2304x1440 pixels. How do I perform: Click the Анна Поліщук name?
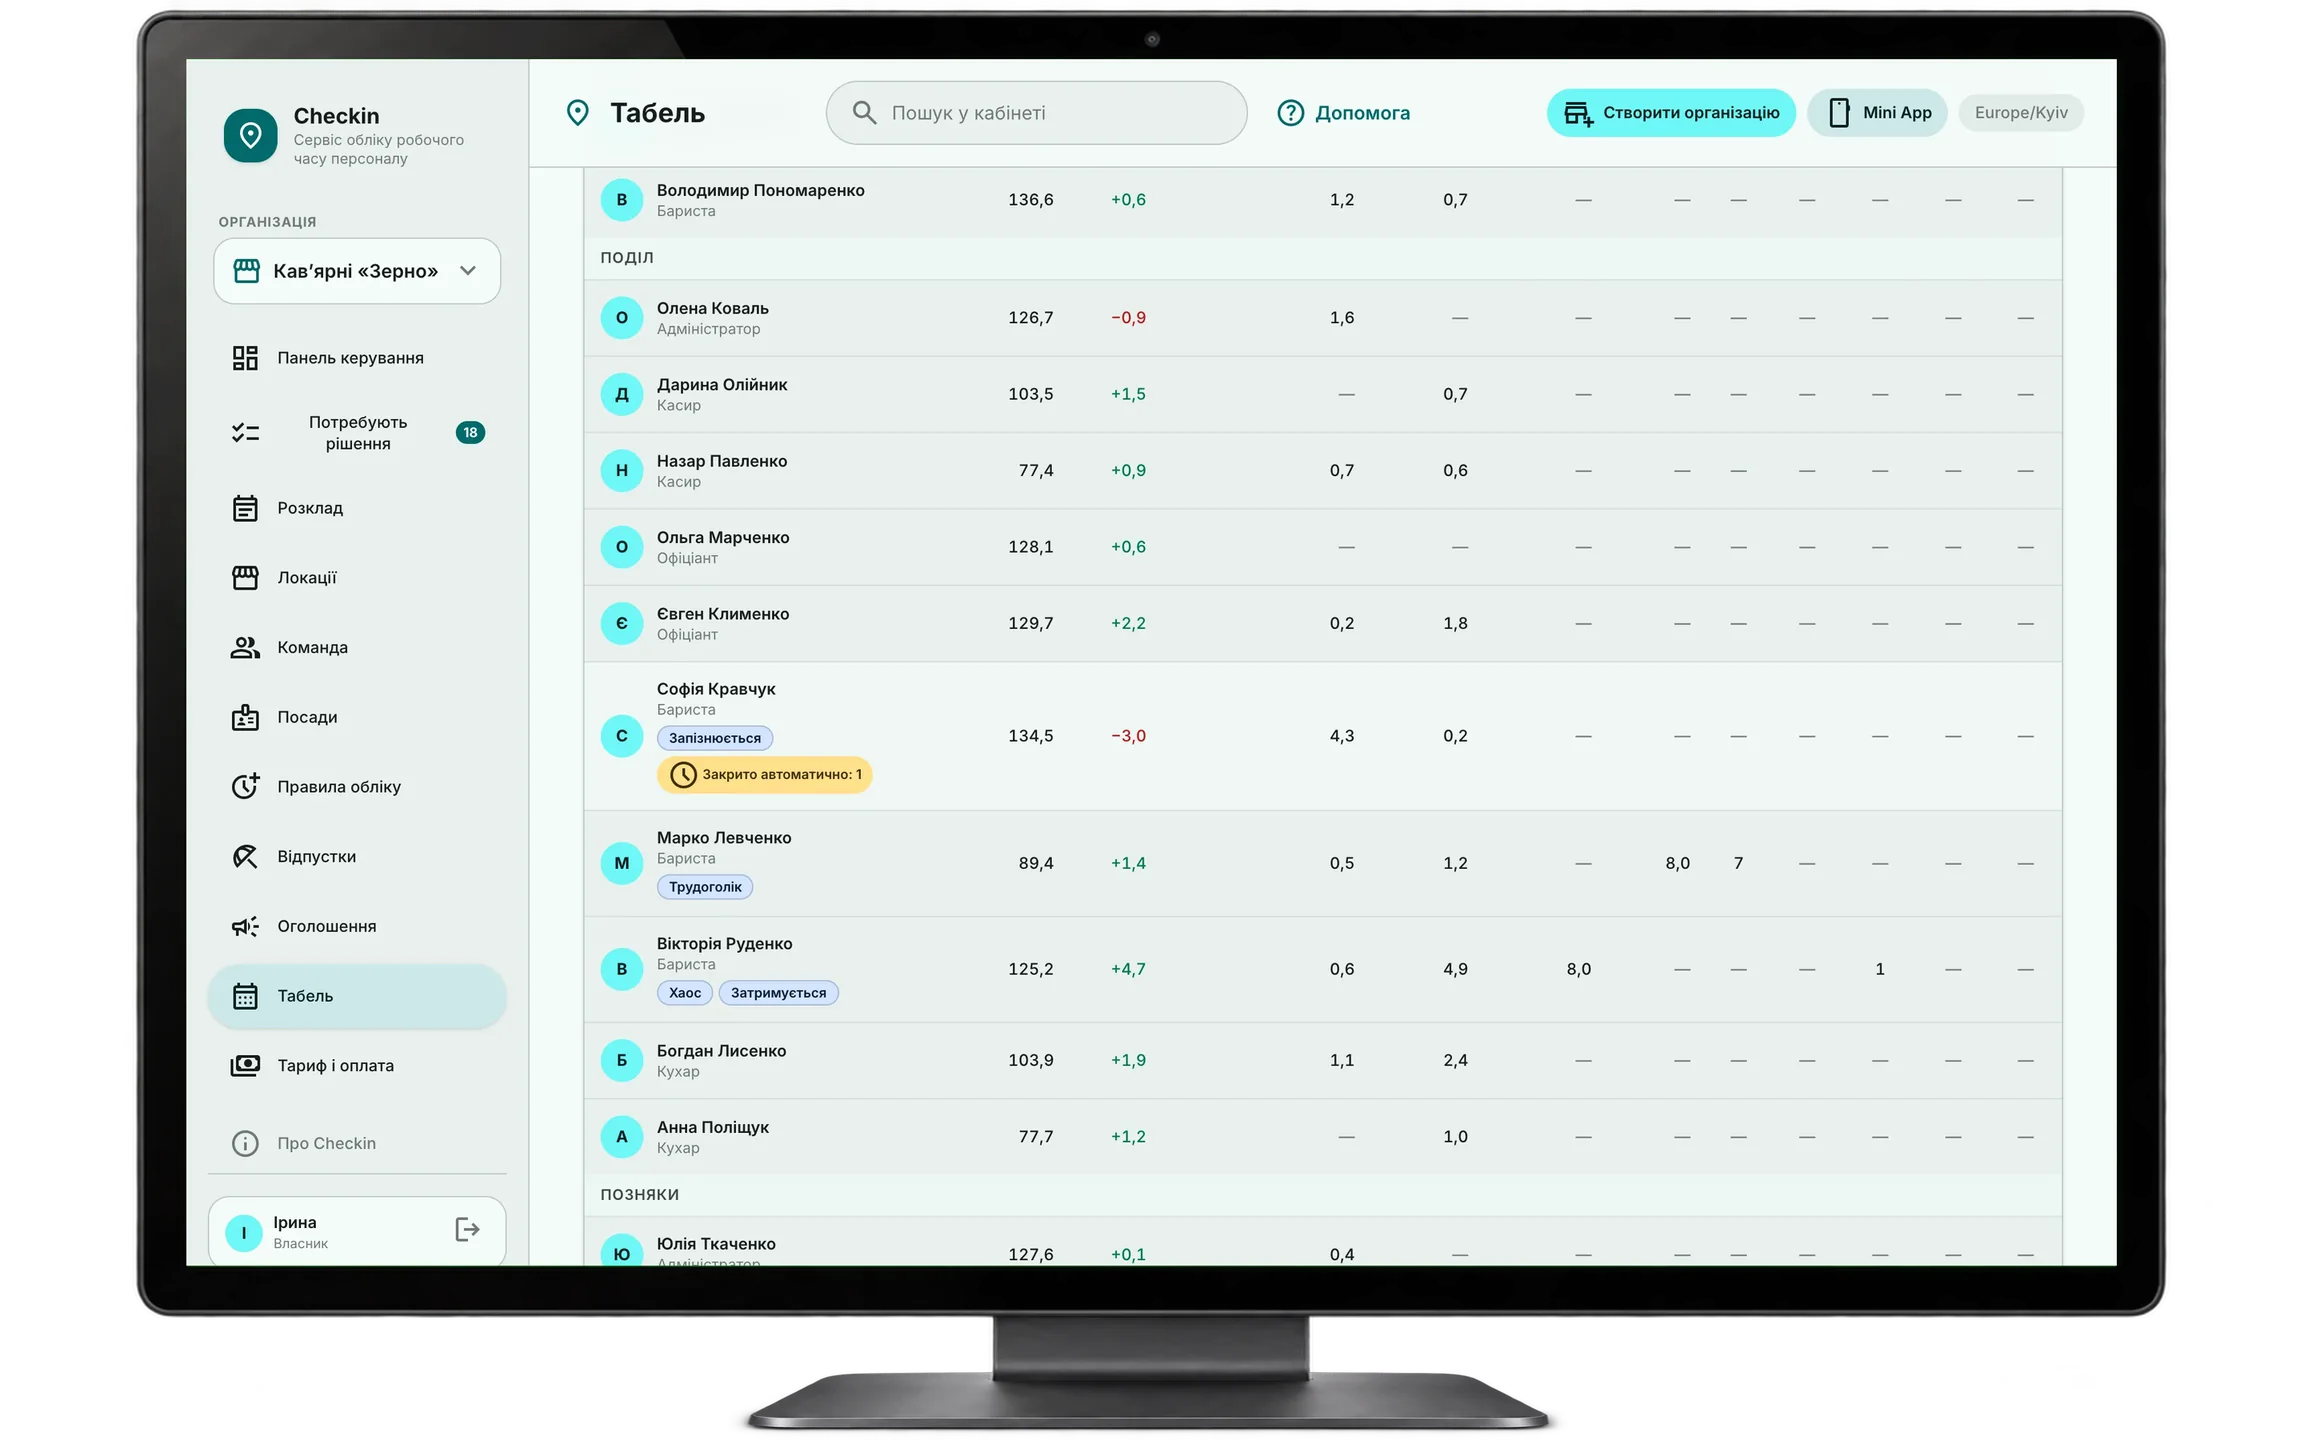(x=713, y=1128)
